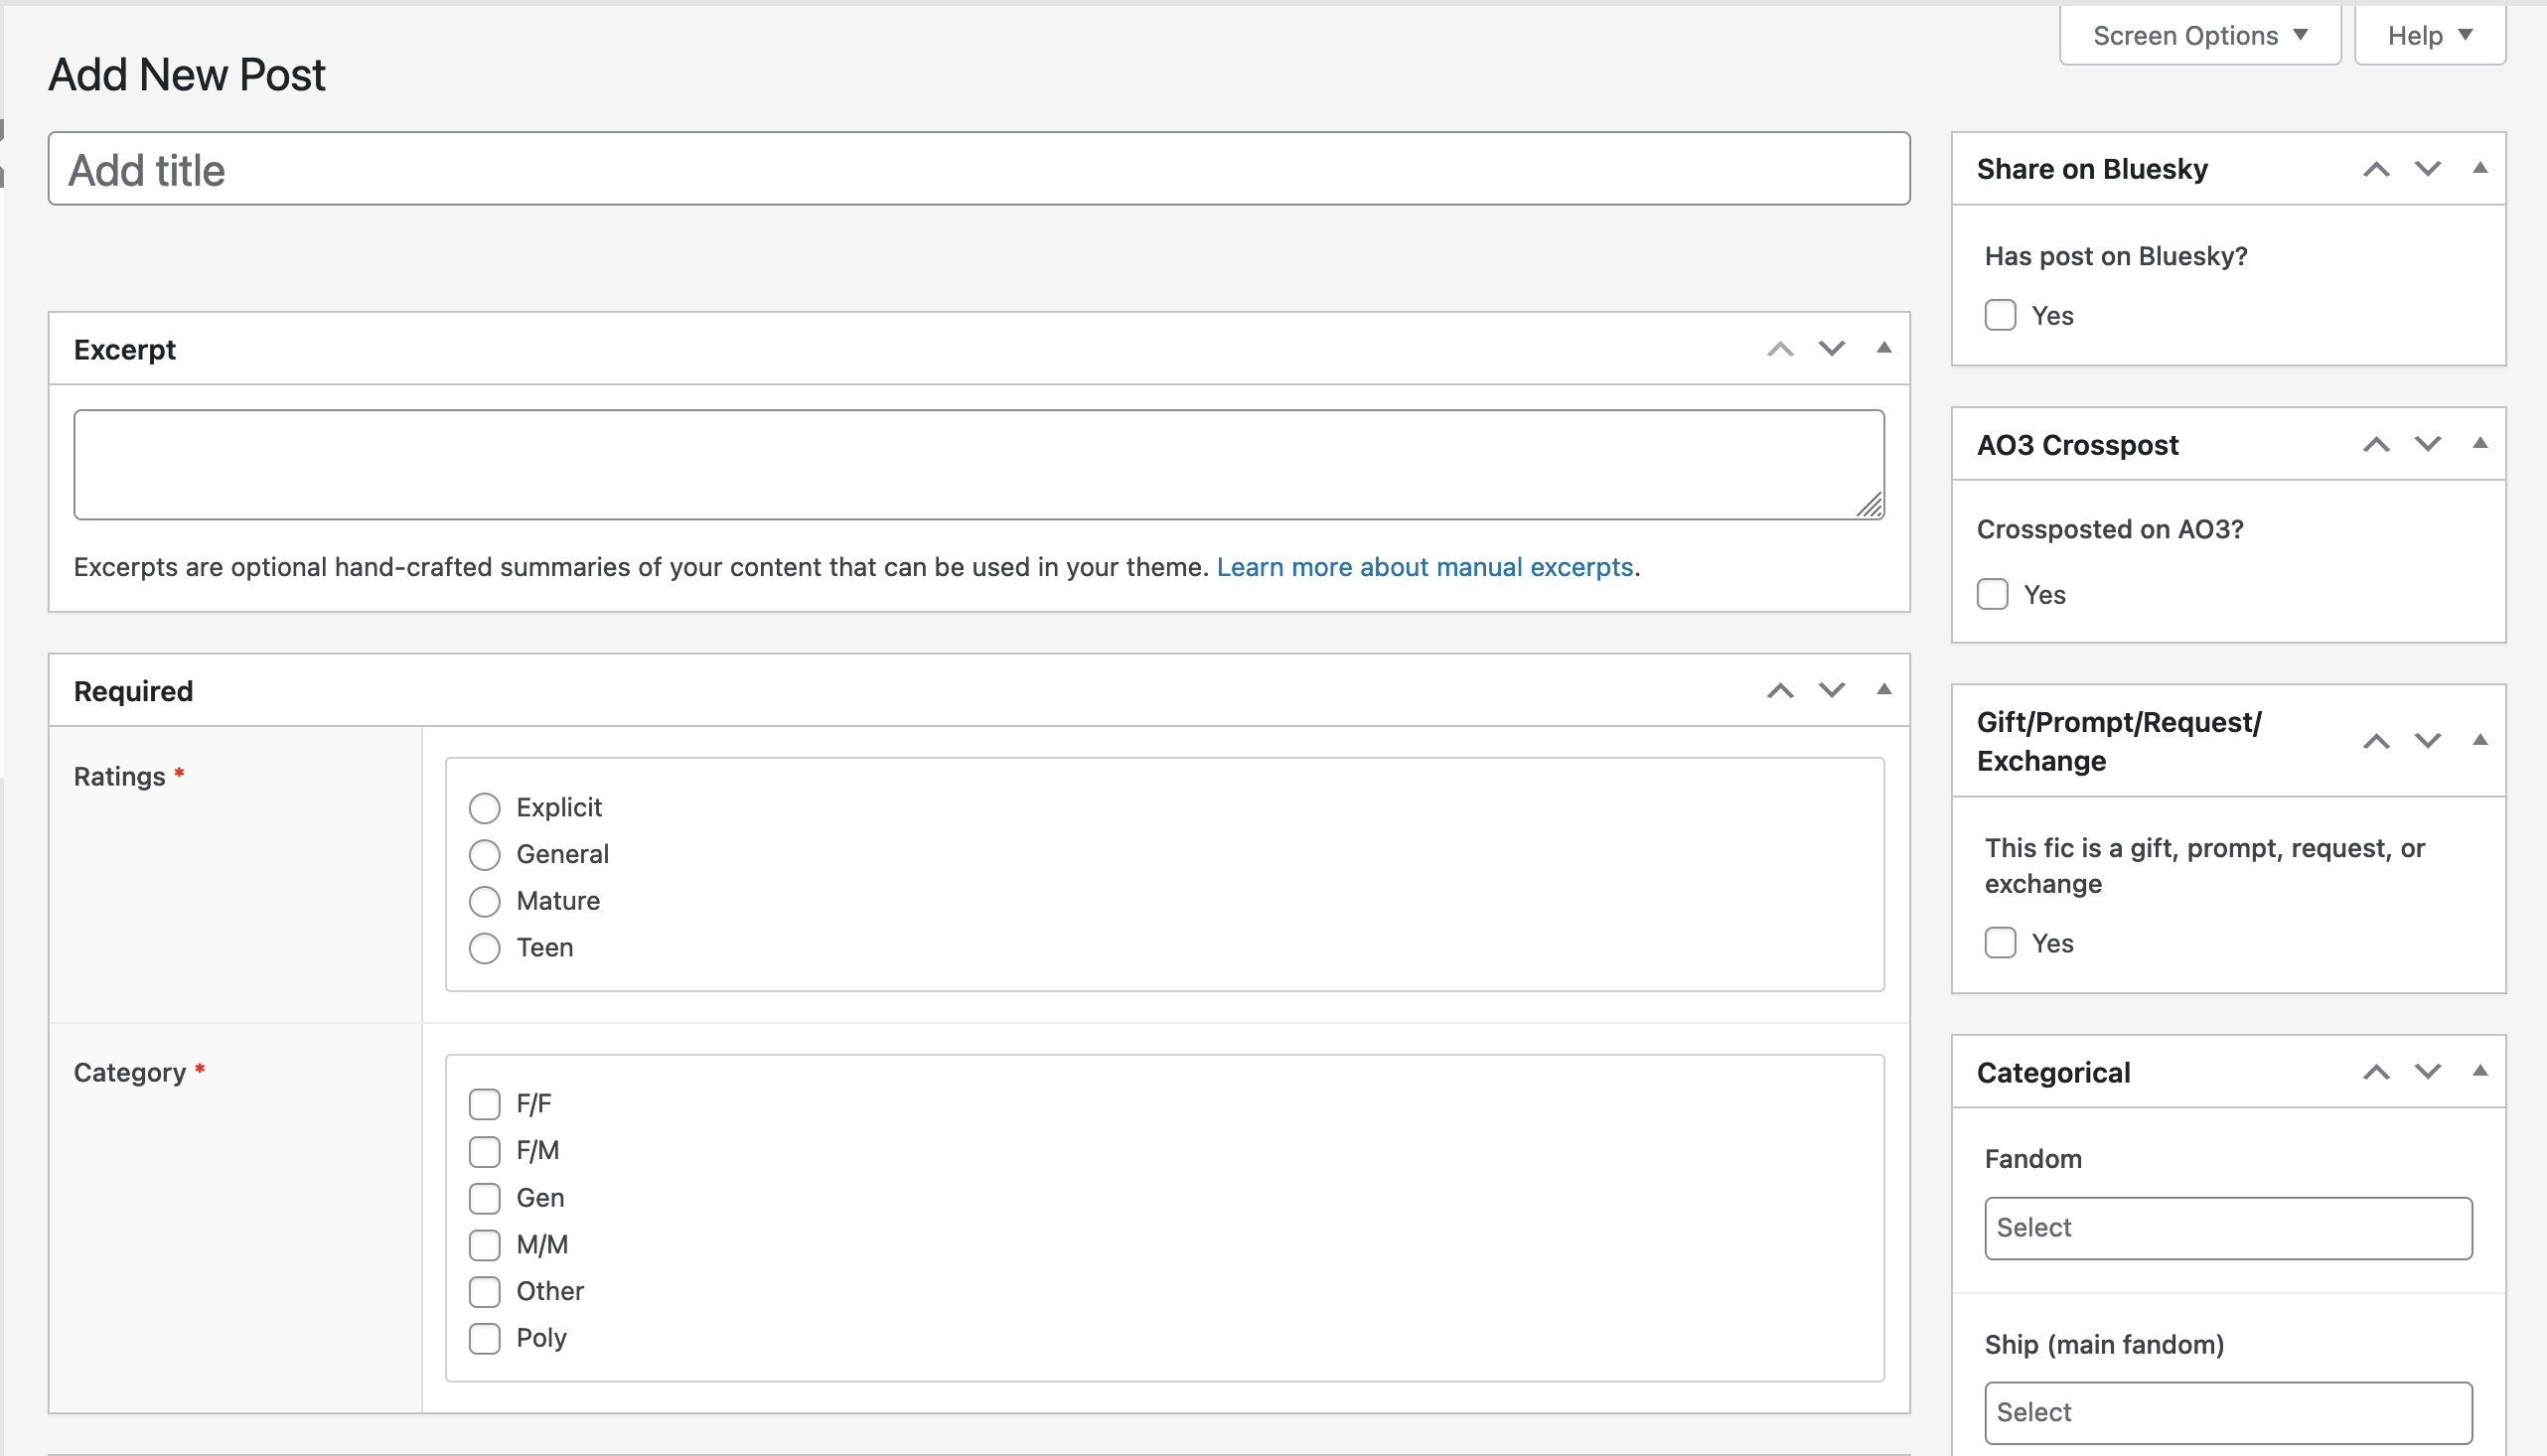Select the Mature rating
Screen dimensions: 2547x1456
coord(485,901)
